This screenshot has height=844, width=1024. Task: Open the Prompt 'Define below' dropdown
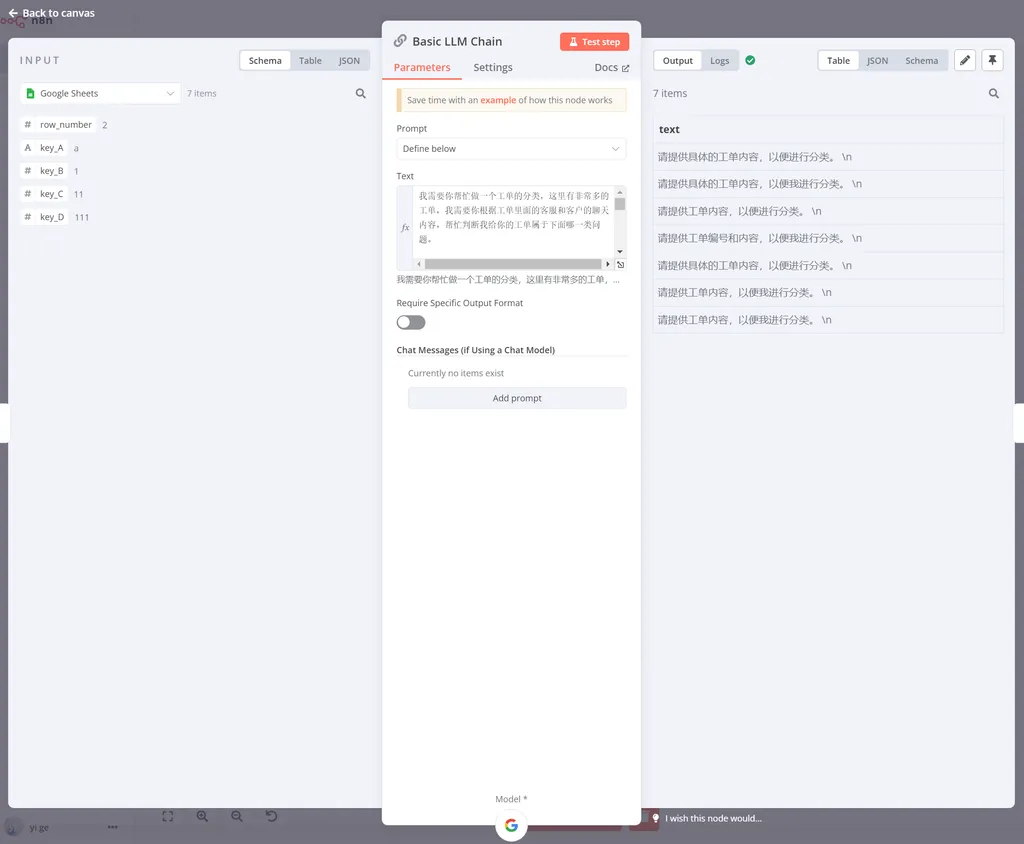(x=511, y=149)
